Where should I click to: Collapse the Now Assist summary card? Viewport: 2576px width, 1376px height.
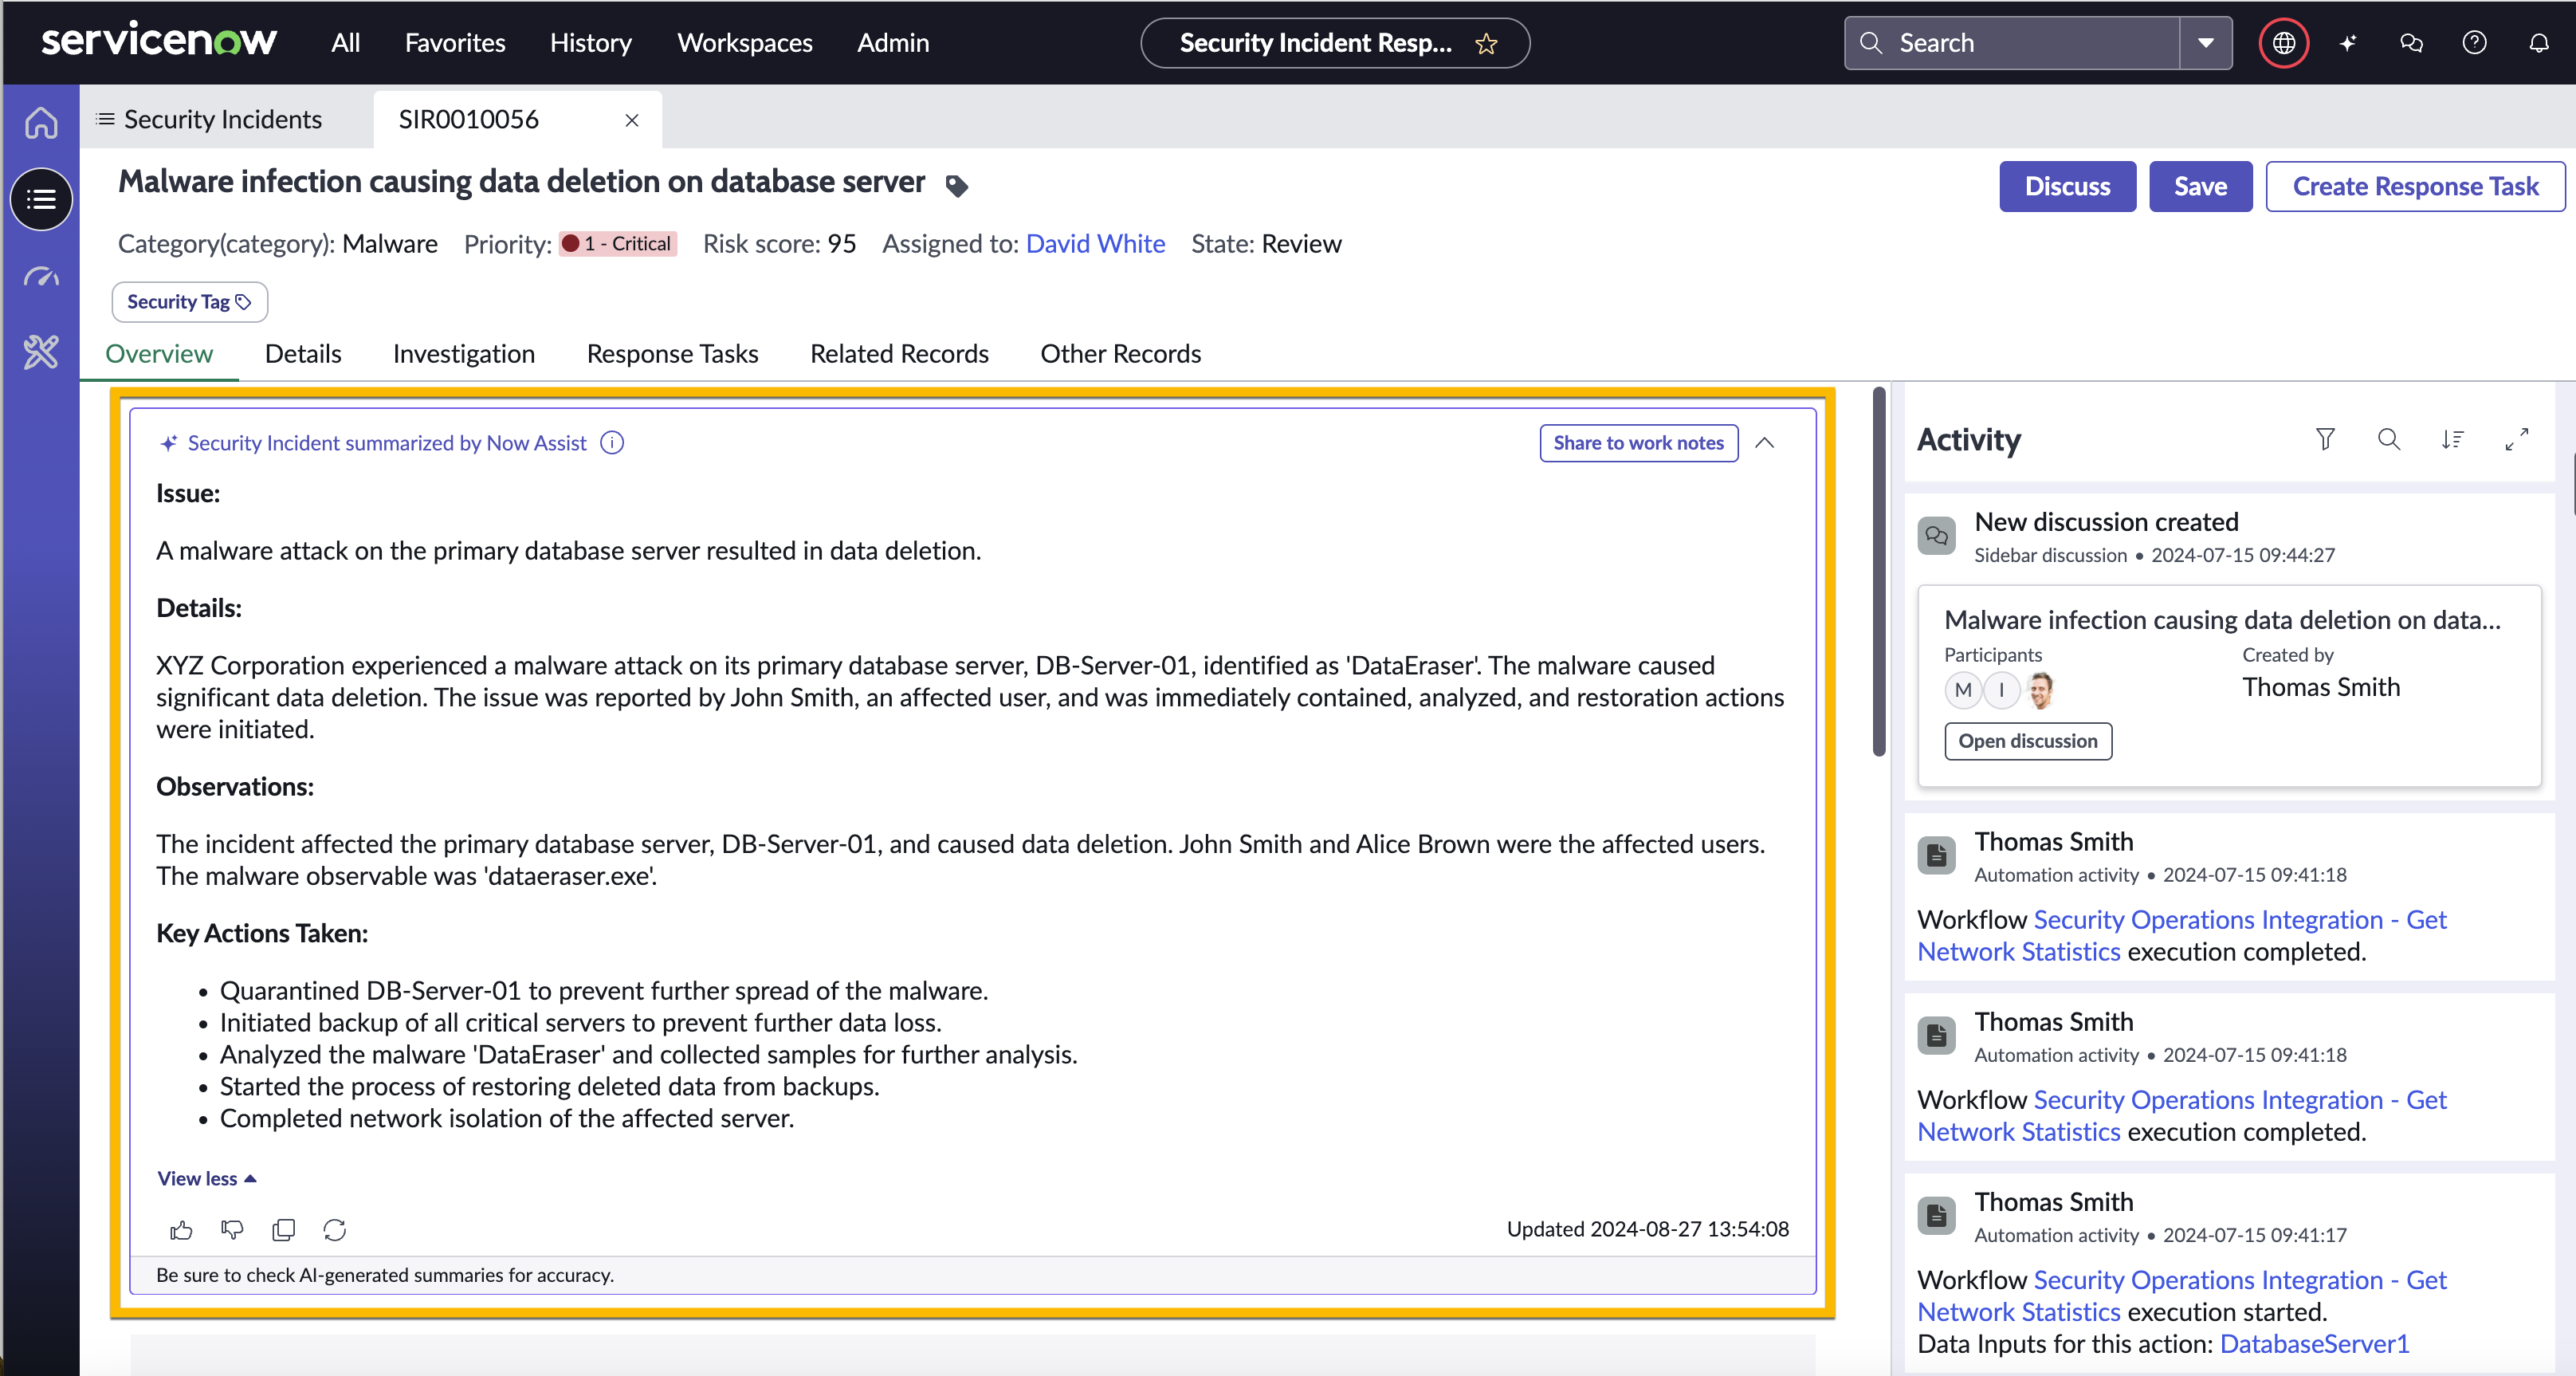coord(1765,443)
